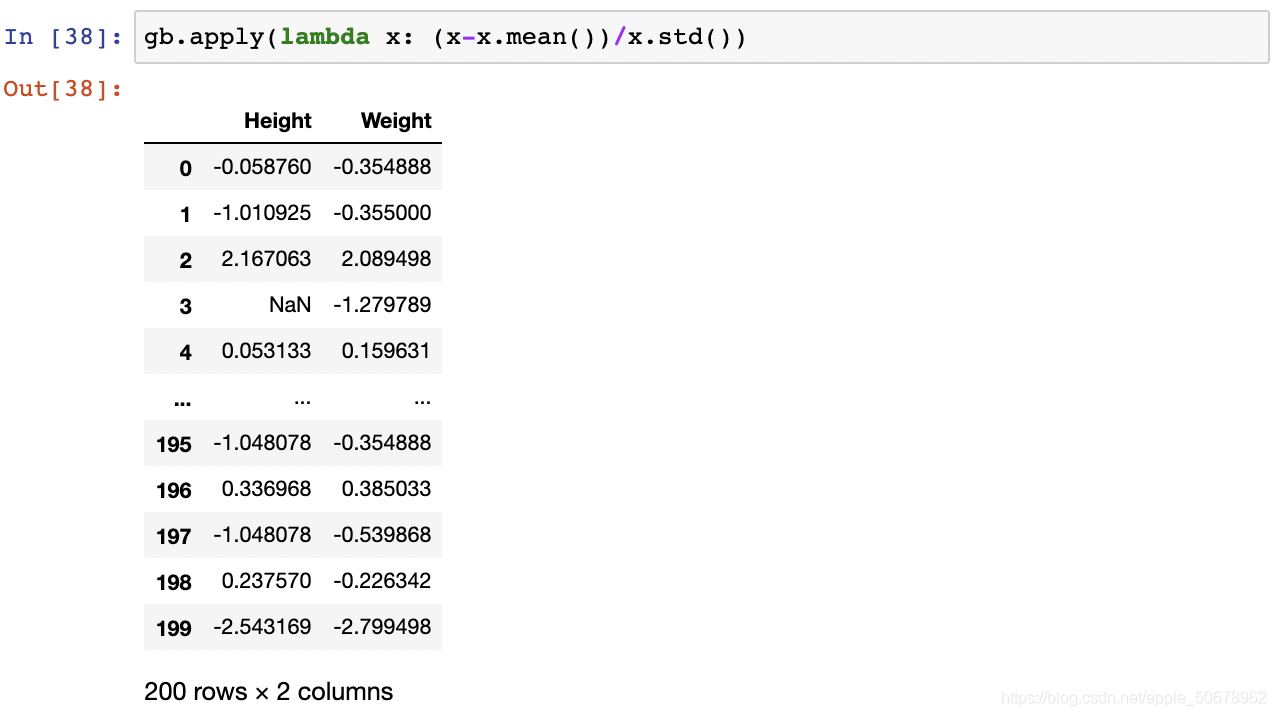Click Height value -0.058760

262,167
